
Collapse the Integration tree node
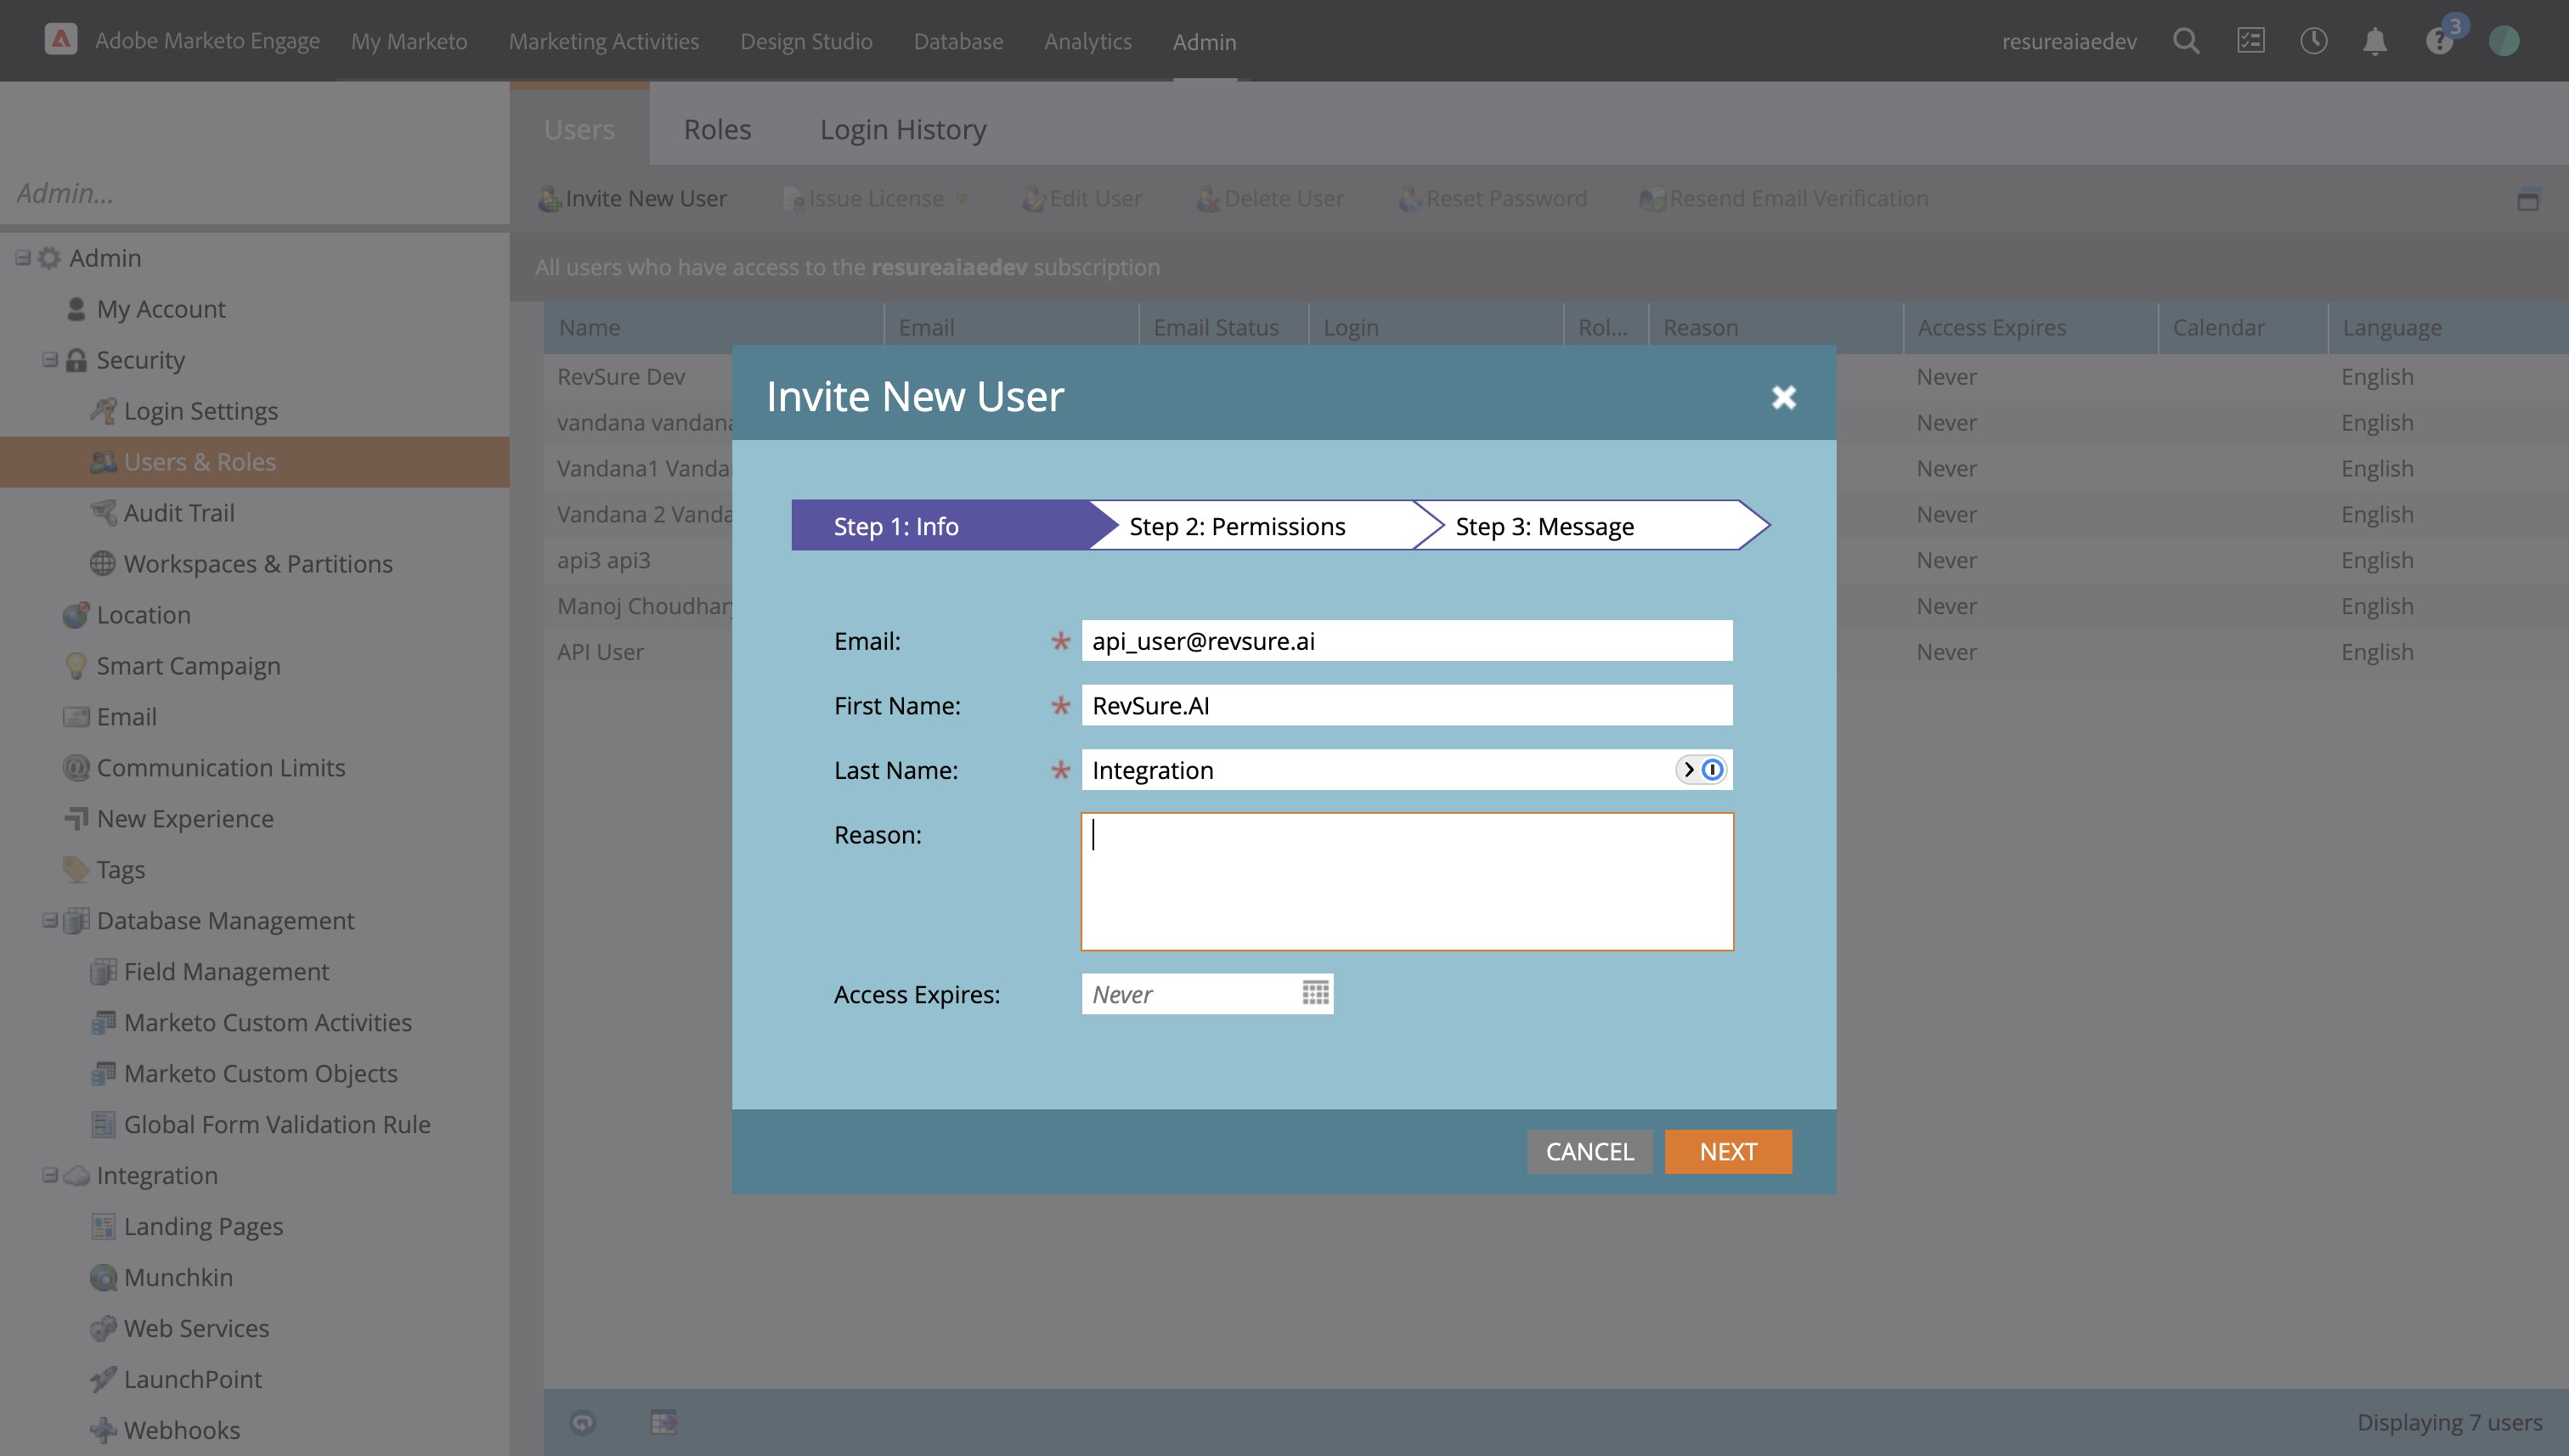pos(49,1175)
